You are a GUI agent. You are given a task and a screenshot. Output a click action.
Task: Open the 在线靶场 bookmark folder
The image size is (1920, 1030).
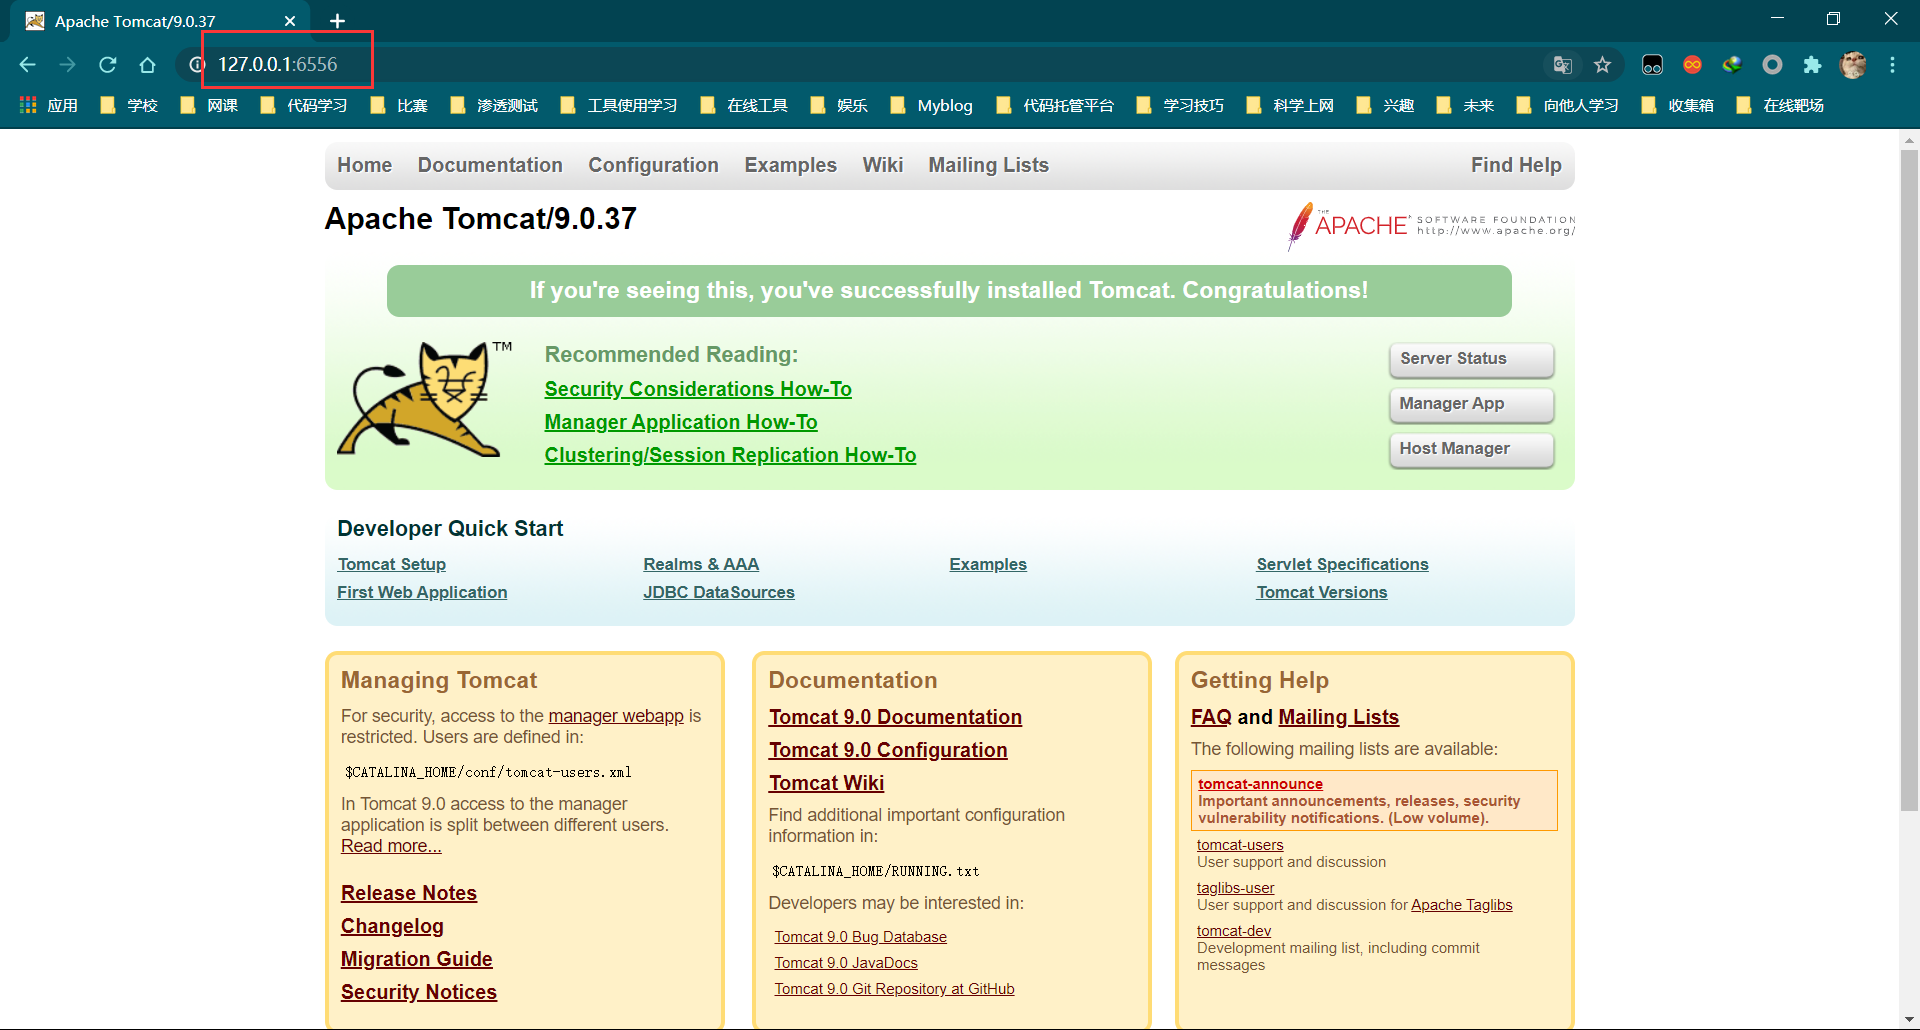pos(1780,105)
